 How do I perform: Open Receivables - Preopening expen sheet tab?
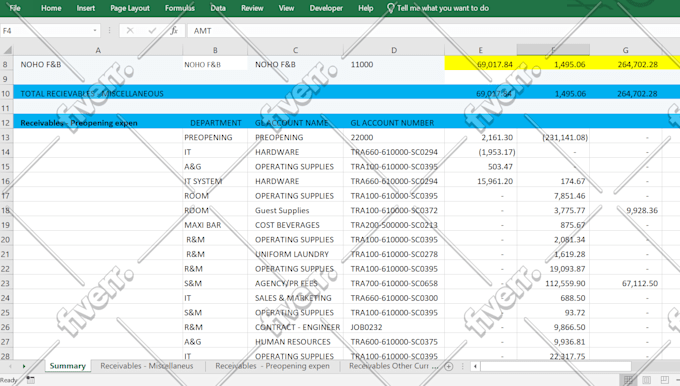pos(272,366)
